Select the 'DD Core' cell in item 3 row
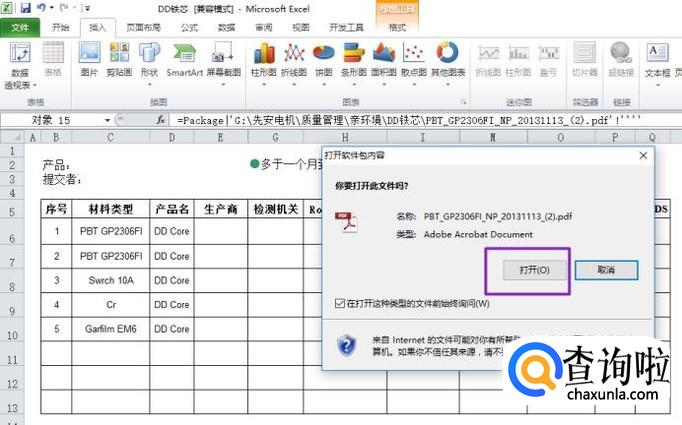Screen dimensions: 682x425 coord(172,281)
